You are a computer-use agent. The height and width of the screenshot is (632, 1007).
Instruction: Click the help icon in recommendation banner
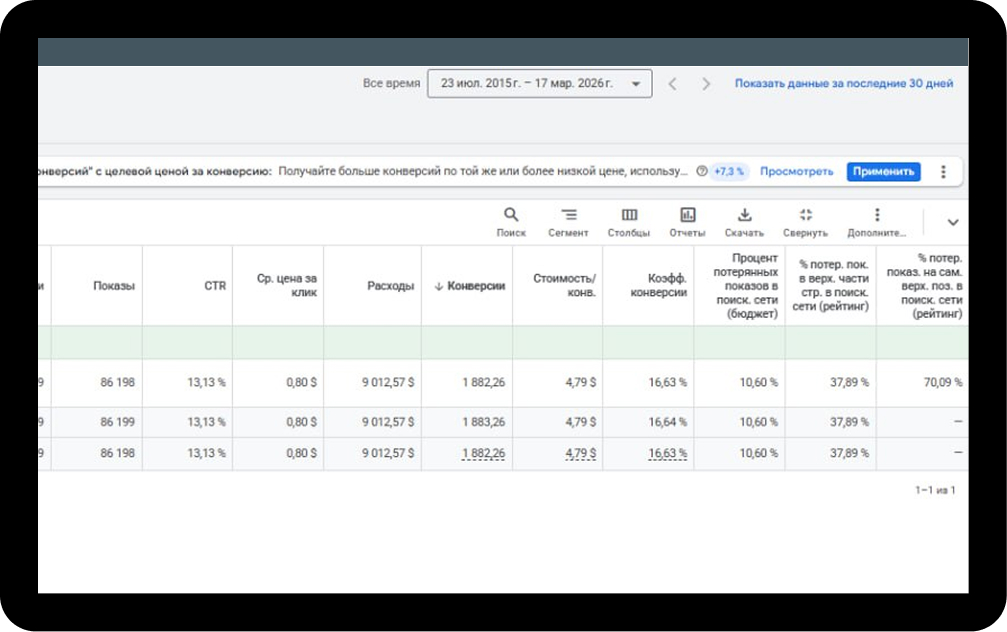pos(701,171)
